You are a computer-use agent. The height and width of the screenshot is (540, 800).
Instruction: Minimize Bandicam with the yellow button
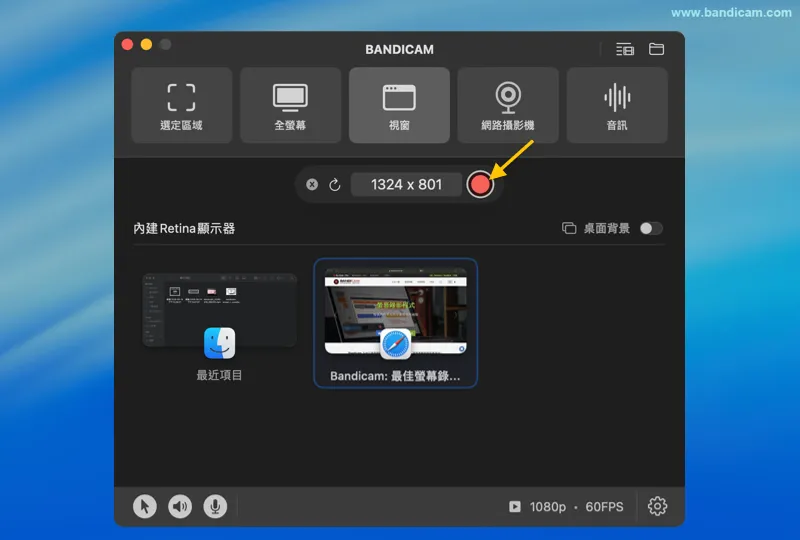(x=146, y=44)
